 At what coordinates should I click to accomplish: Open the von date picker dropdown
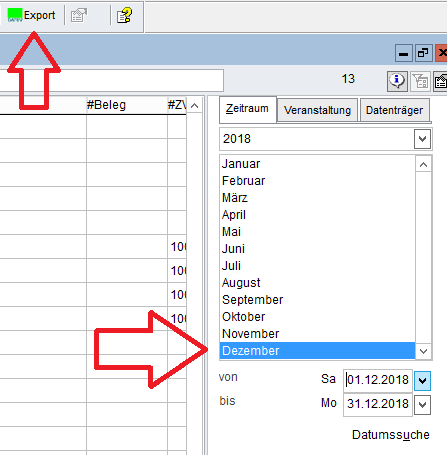(422, 381)
